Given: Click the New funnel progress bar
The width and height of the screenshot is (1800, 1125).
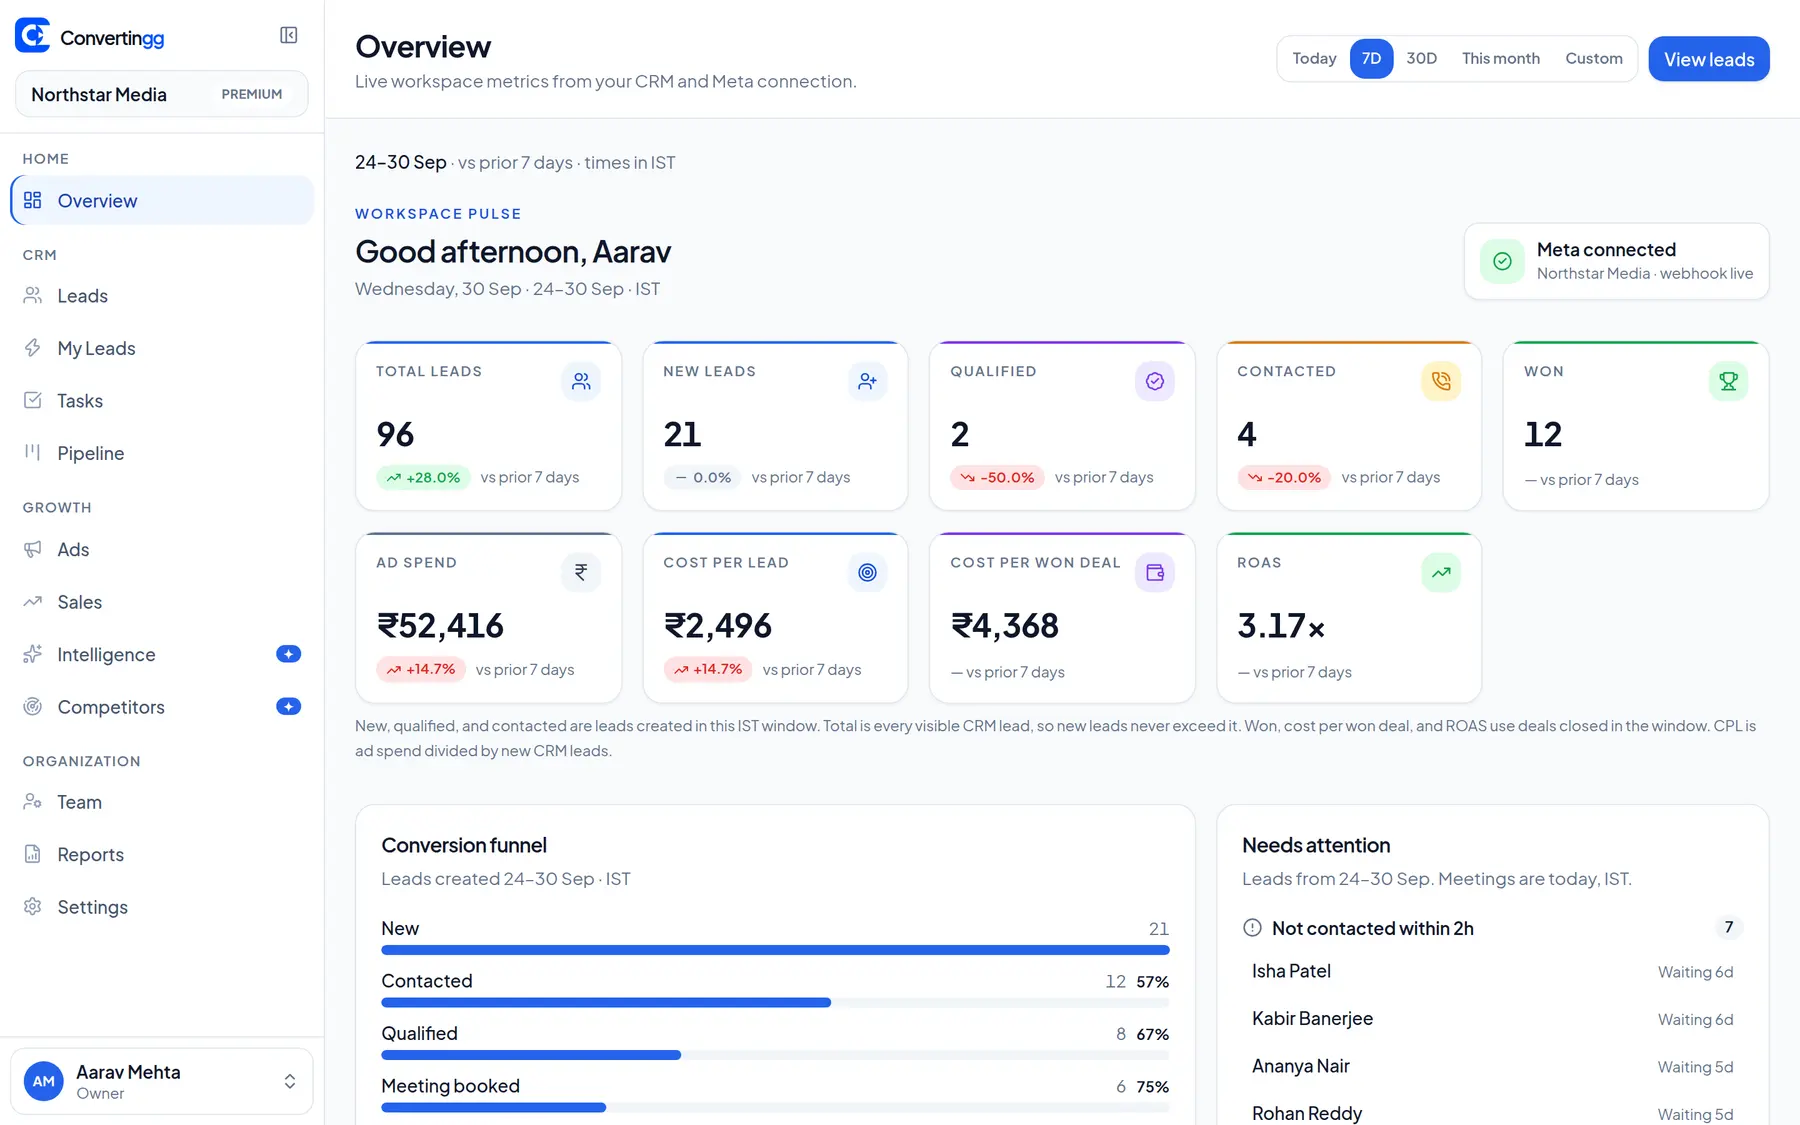Looking at the screenshot, I should (x=775, y=950).
